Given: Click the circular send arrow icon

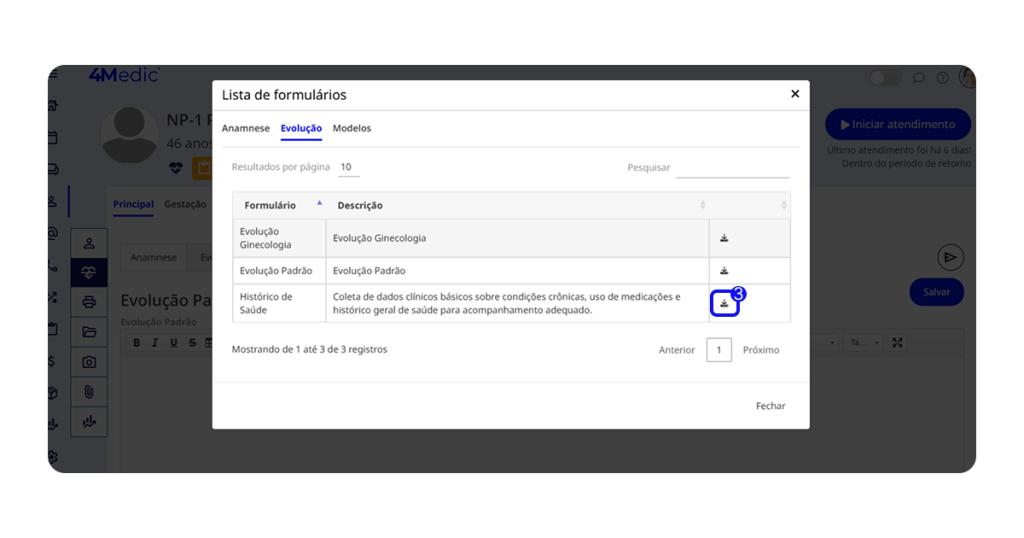Looking at the screenshot, I should click(950, 257).
